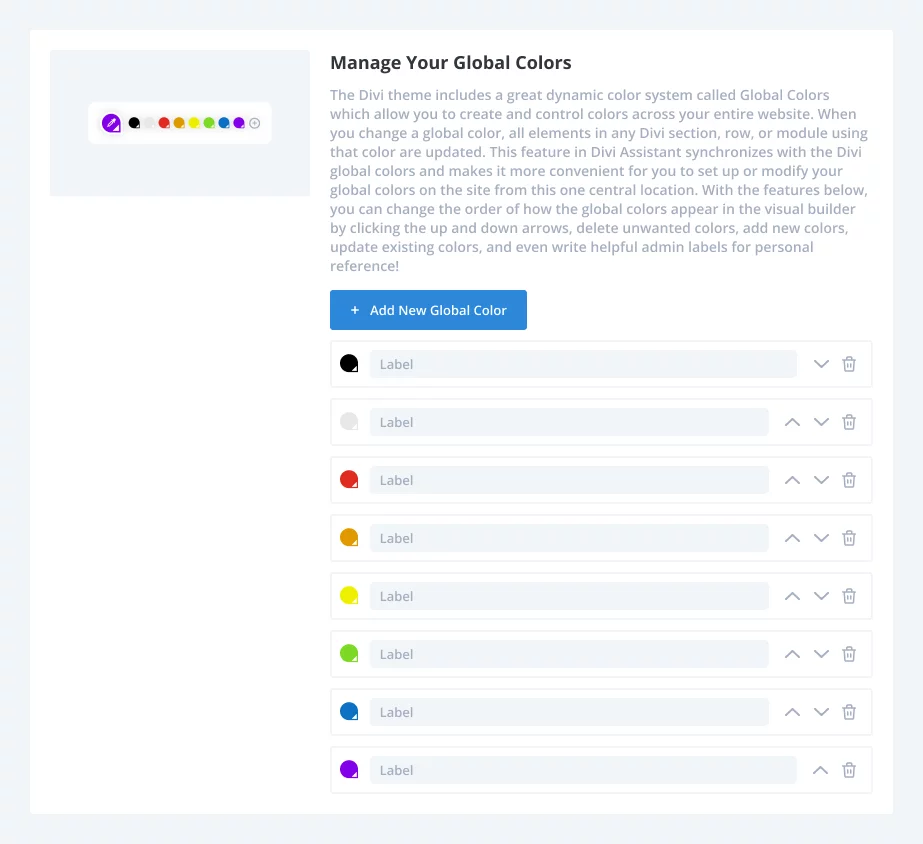This screenshot has width=923, height=844.
Task: Move the yellow color down
Action: (821, 596)
